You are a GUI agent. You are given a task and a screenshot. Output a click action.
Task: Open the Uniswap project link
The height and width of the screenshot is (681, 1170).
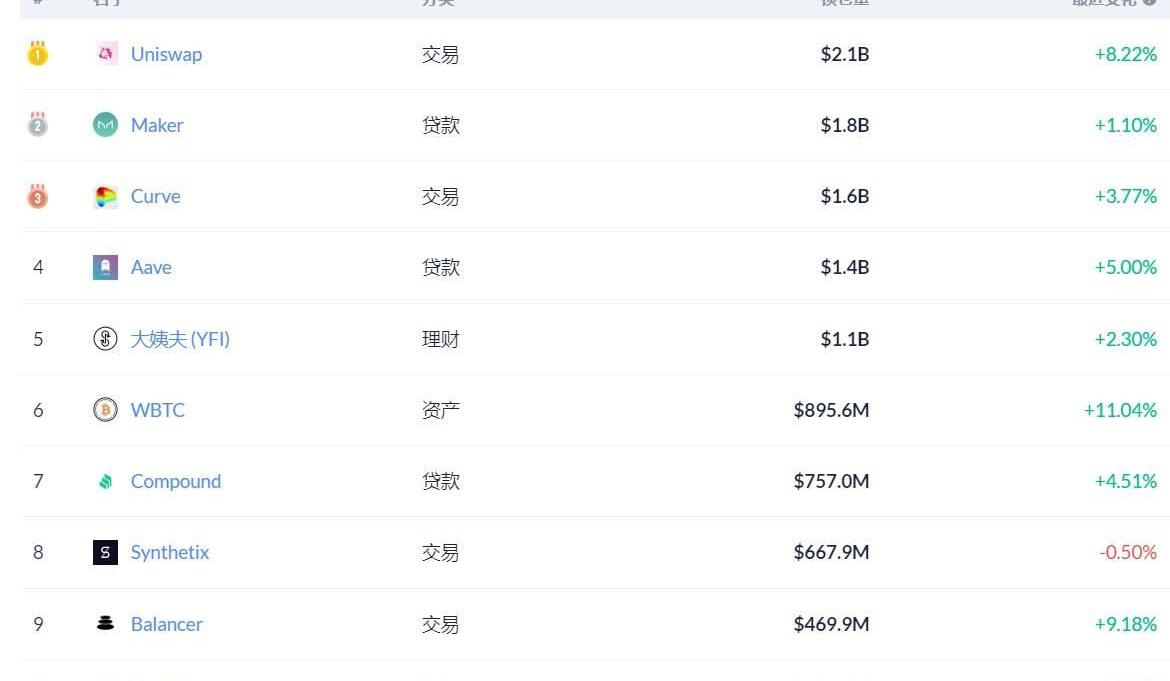coord(166,54)
